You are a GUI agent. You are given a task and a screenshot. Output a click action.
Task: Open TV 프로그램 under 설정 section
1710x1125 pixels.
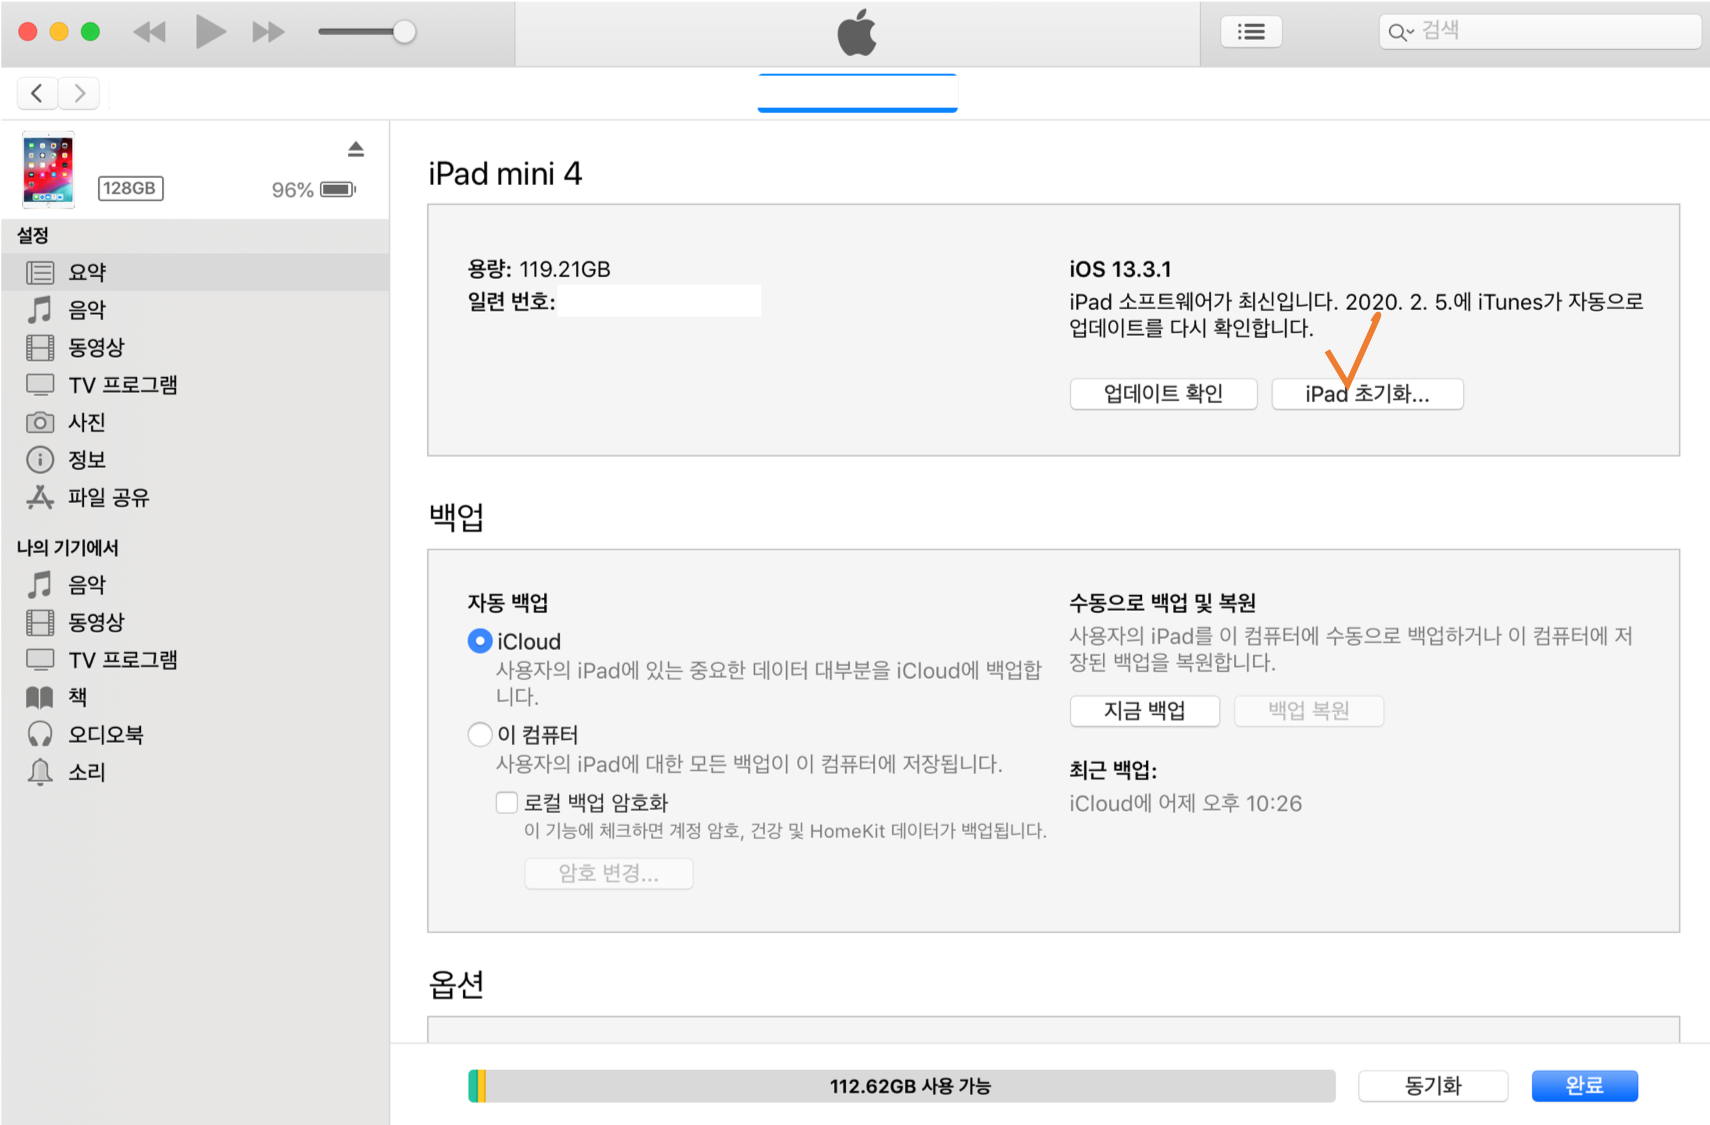[195, 385]
